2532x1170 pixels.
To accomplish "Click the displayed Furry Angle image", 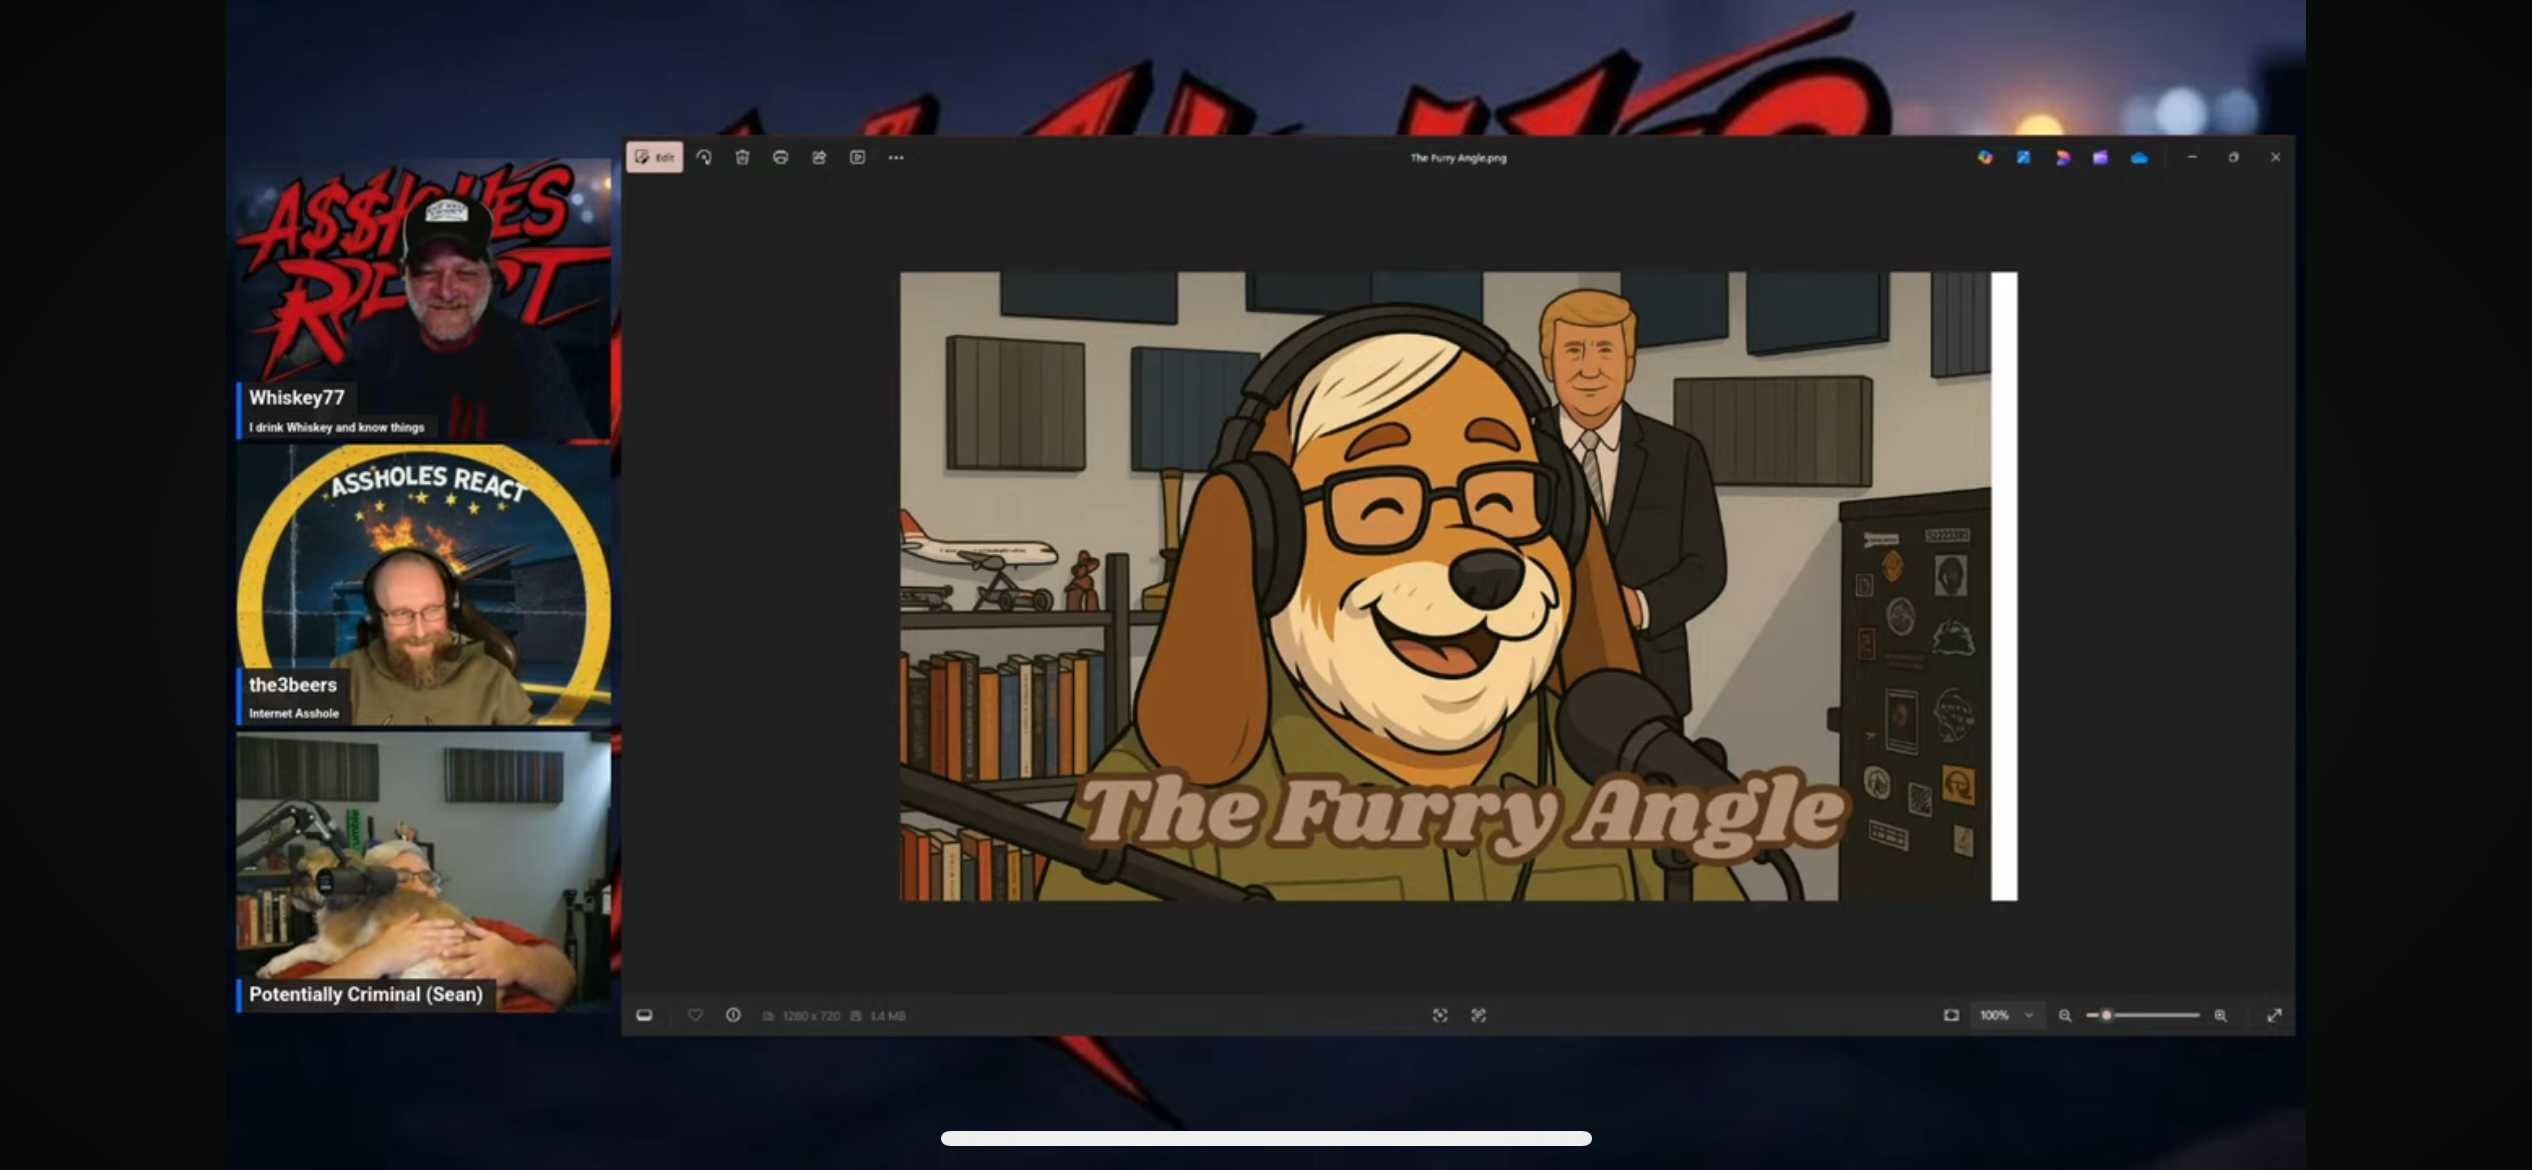I will click(1458, 586).
